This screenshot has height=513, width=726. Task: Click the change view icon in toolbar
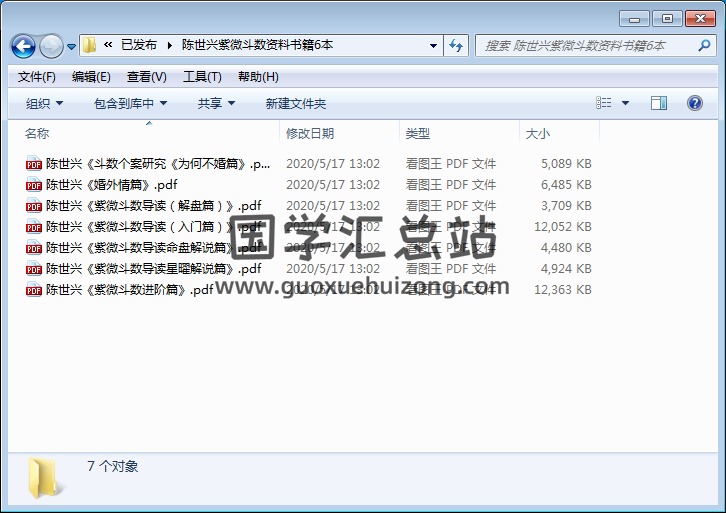pyautogui.click(x=604, y=103)
